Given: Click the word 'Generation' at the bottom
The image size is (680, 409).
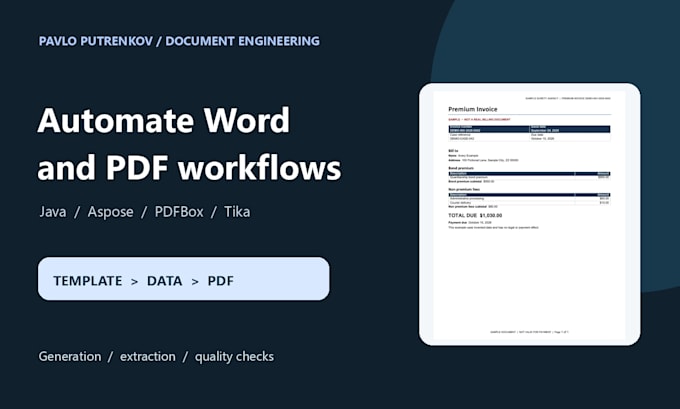Looking at the screenshot, I should click(x=70, y=357).
